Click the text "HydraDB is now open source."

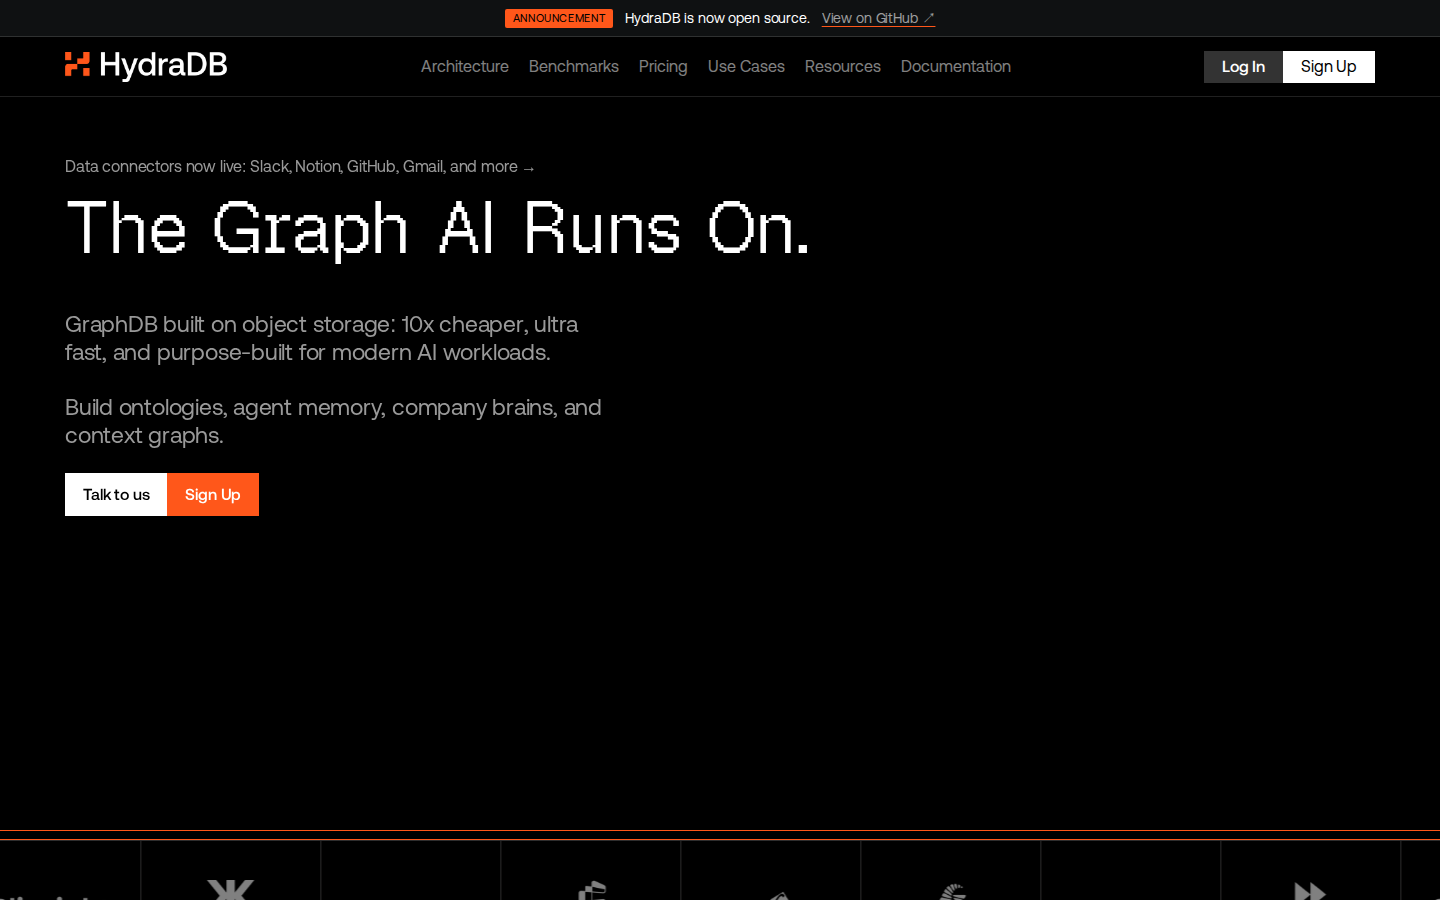pyautogui.click(x=717, y=18)
